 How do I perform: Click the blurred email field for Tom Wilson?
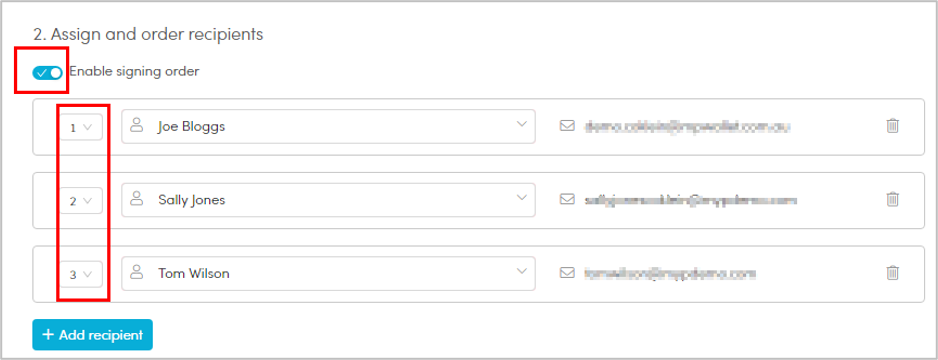coord(670,273)
